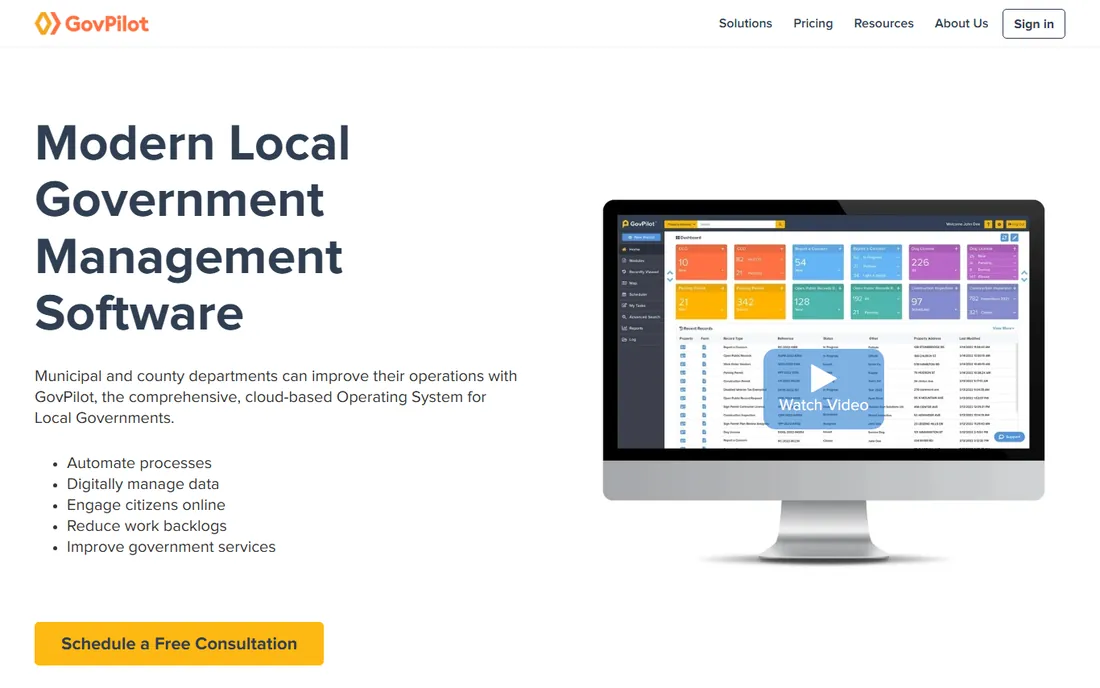Click the "Modern Local Government Management Software" heading
Image resolution: width=1100 pixels, height=688 pixels.
pos(192,227)
